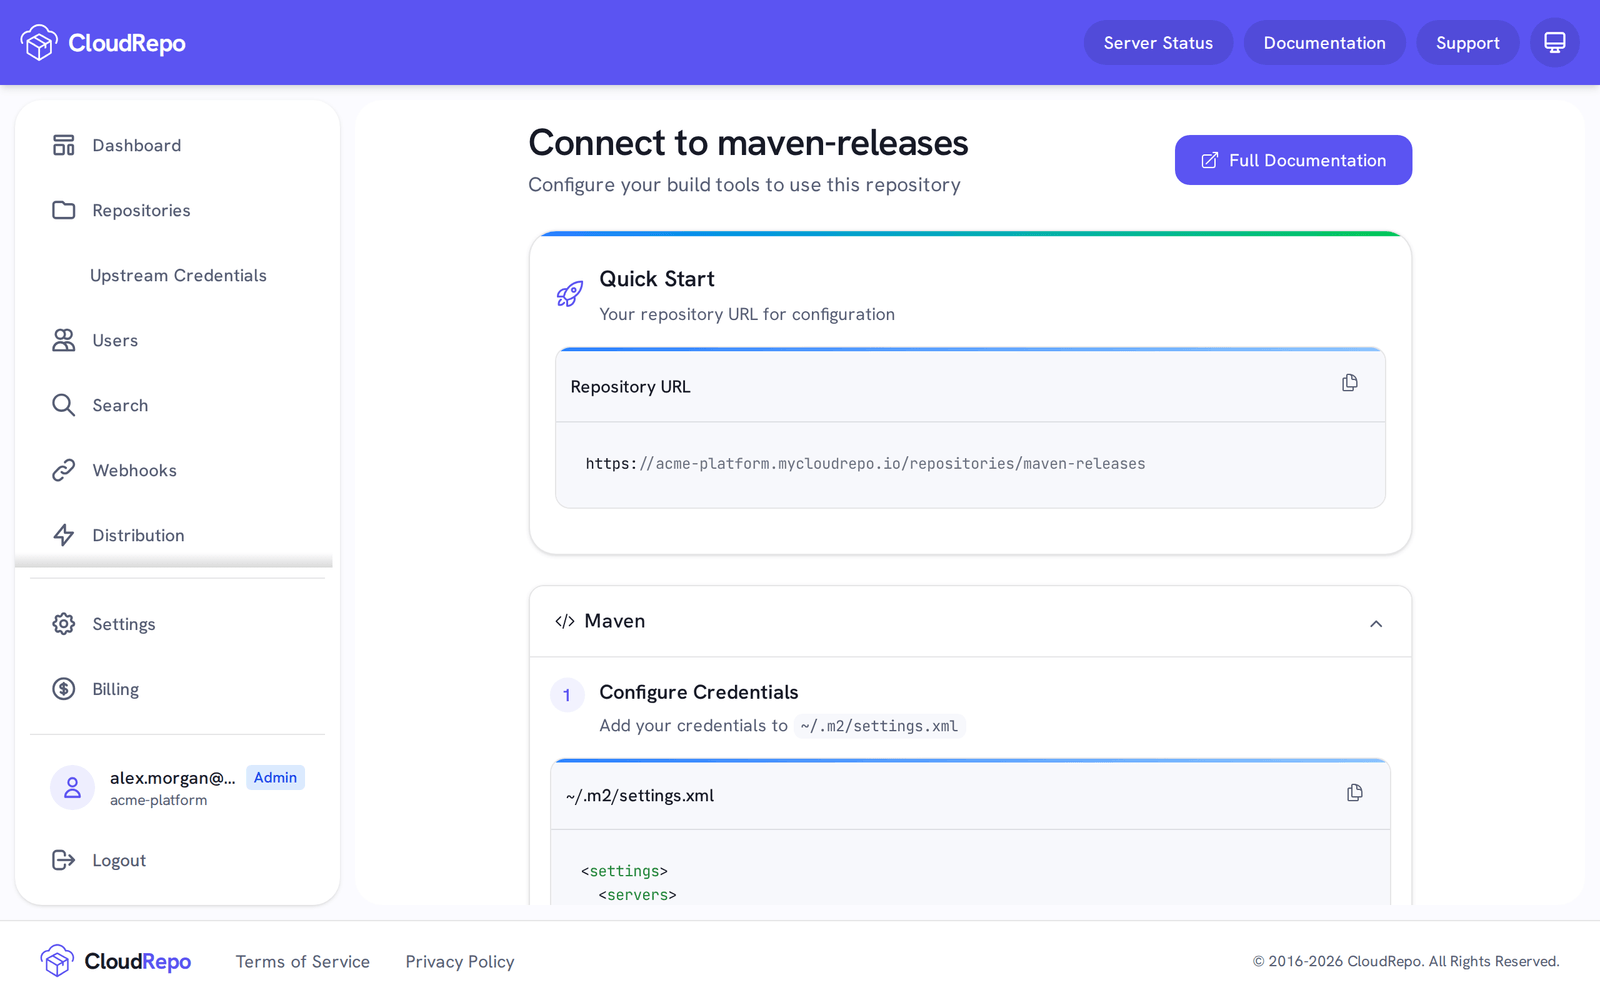Open the monitor display icon in header
The image size is (1600, 1000).
(x=1555, y=43)
